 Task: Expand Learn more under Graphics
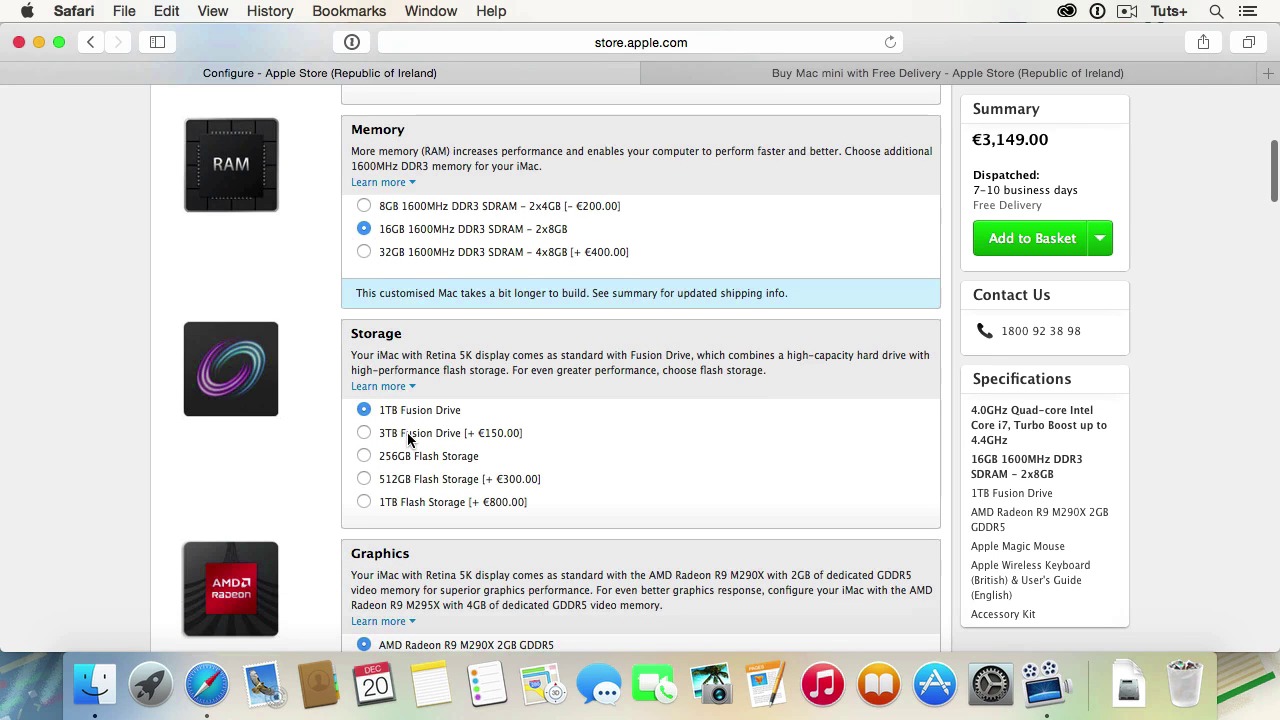(x=383, y=621)
